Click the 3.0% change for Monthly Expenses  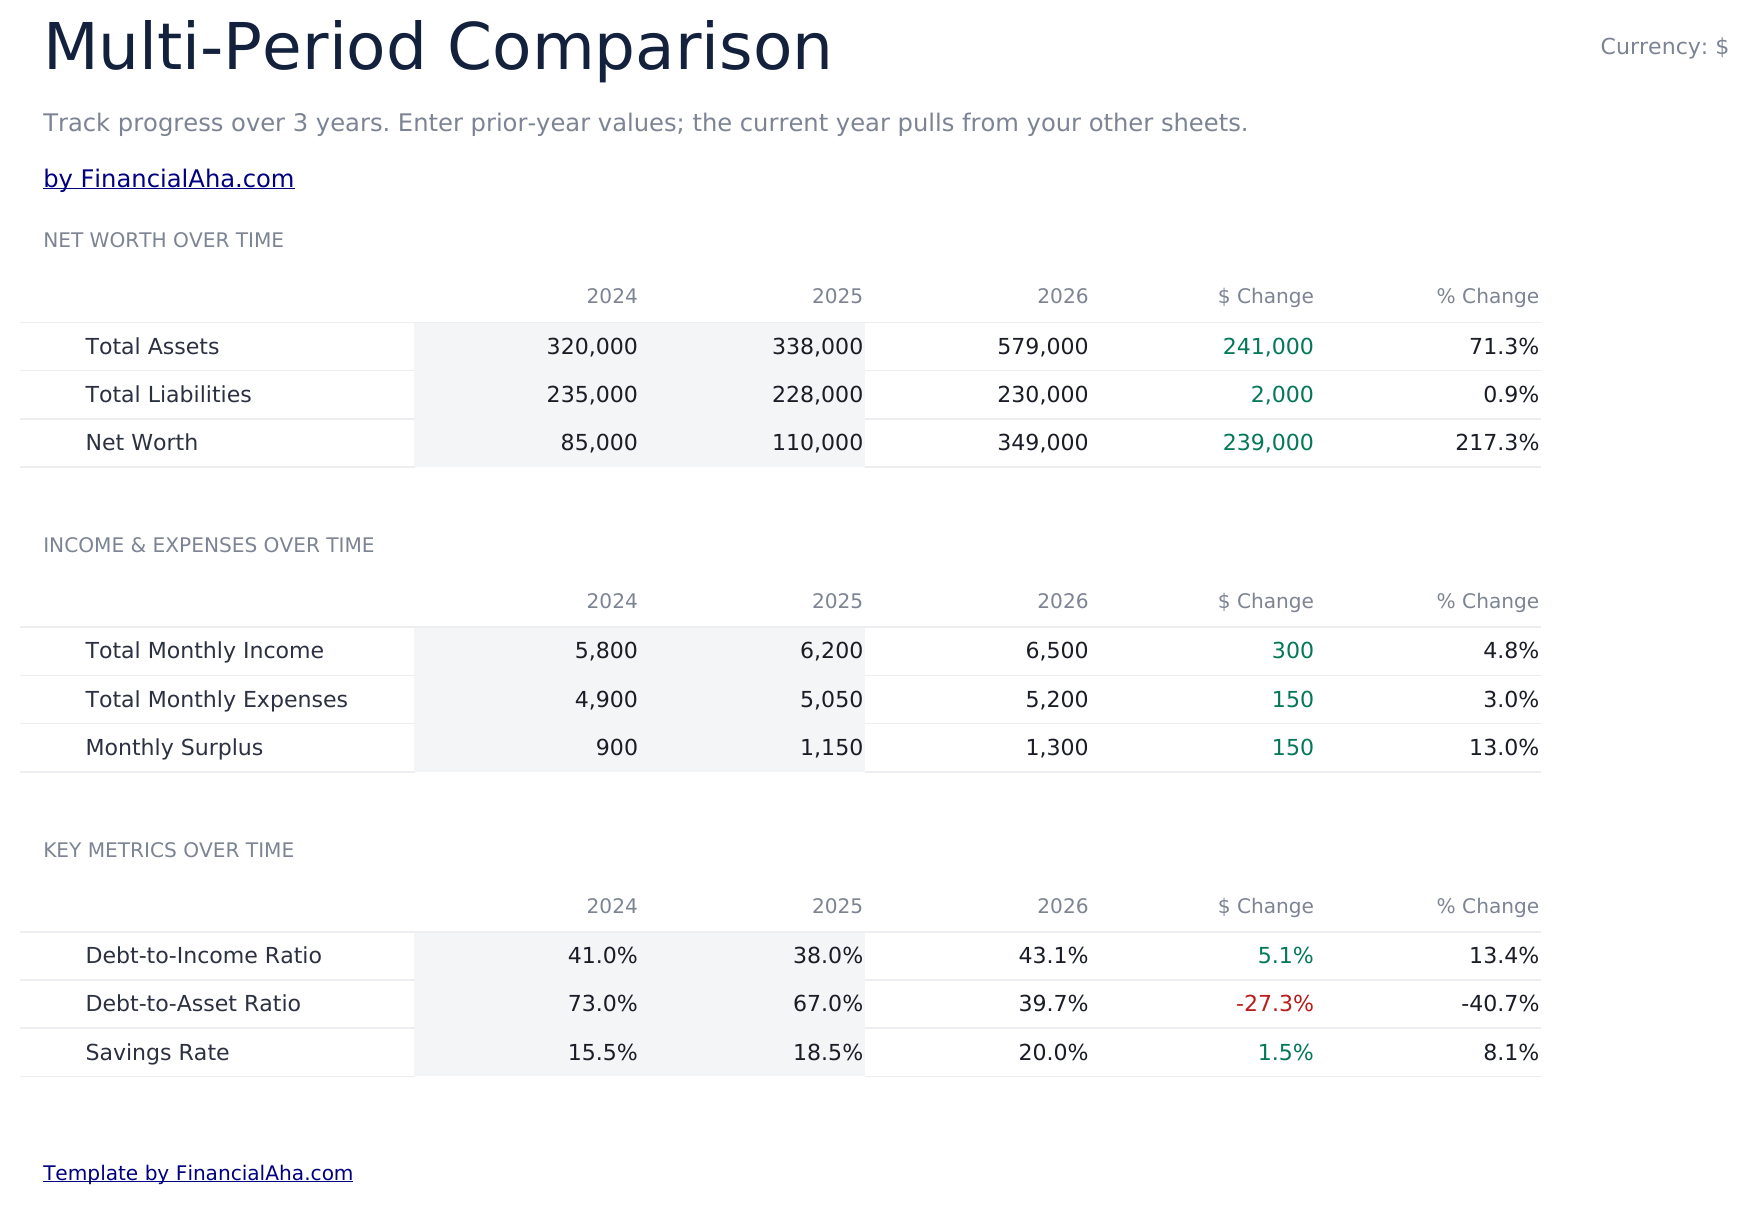pyautogui.click(x=1511, y=700)
